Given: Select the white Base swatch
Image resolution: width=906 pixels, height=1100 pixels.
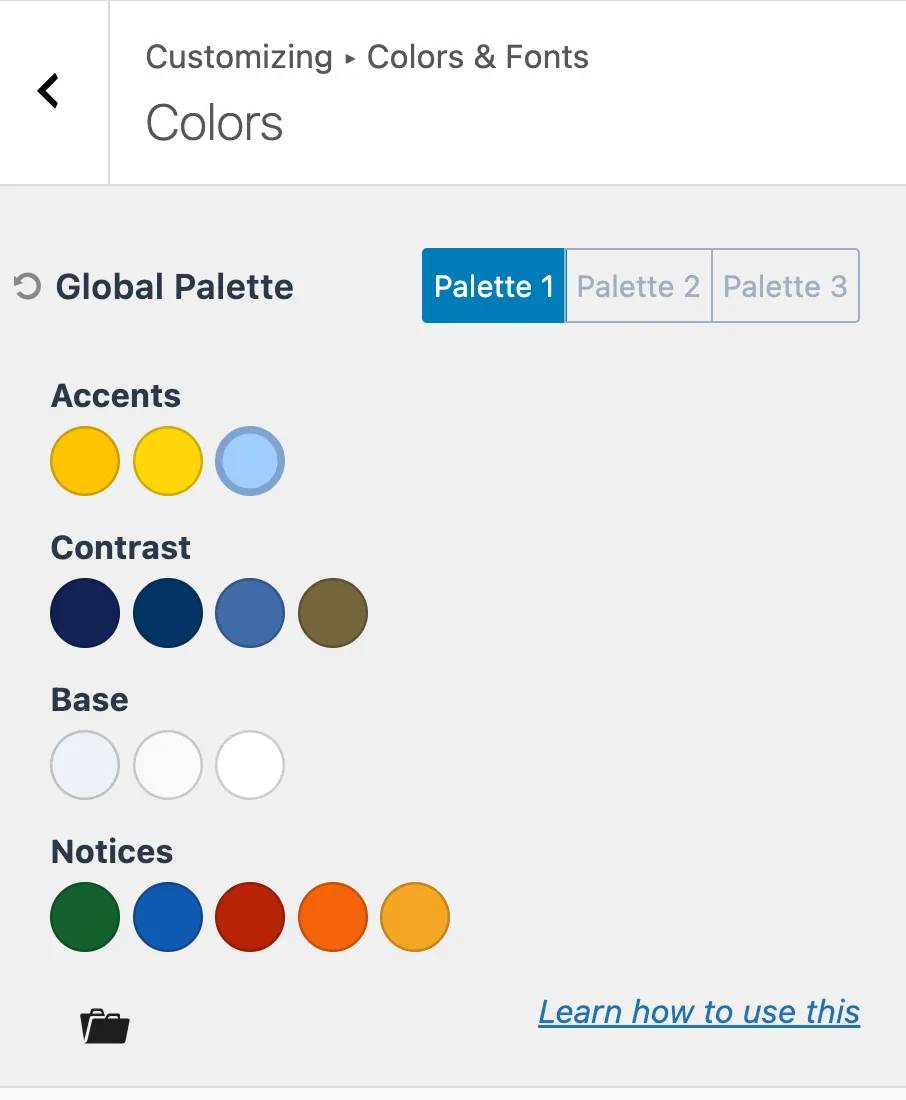Looking at the screenshot, I should [250, 765].
